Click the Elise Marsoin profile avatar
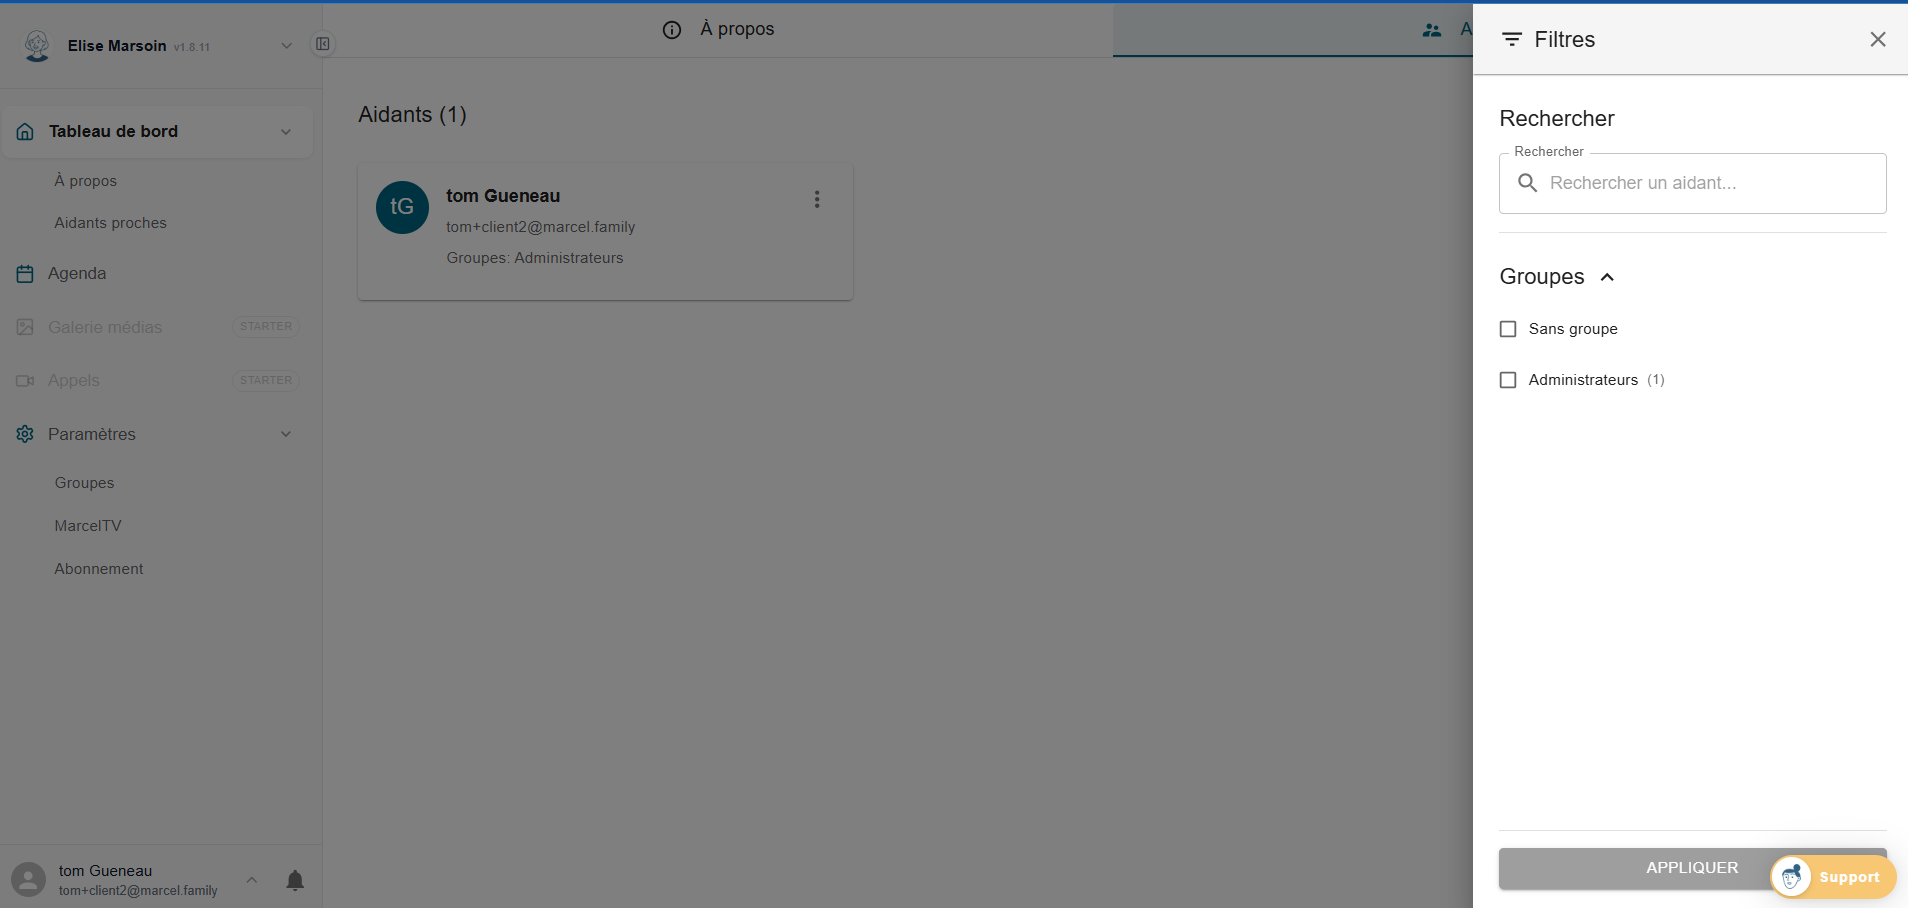Viewport: 1908px width, 908px height. (37, 45)
